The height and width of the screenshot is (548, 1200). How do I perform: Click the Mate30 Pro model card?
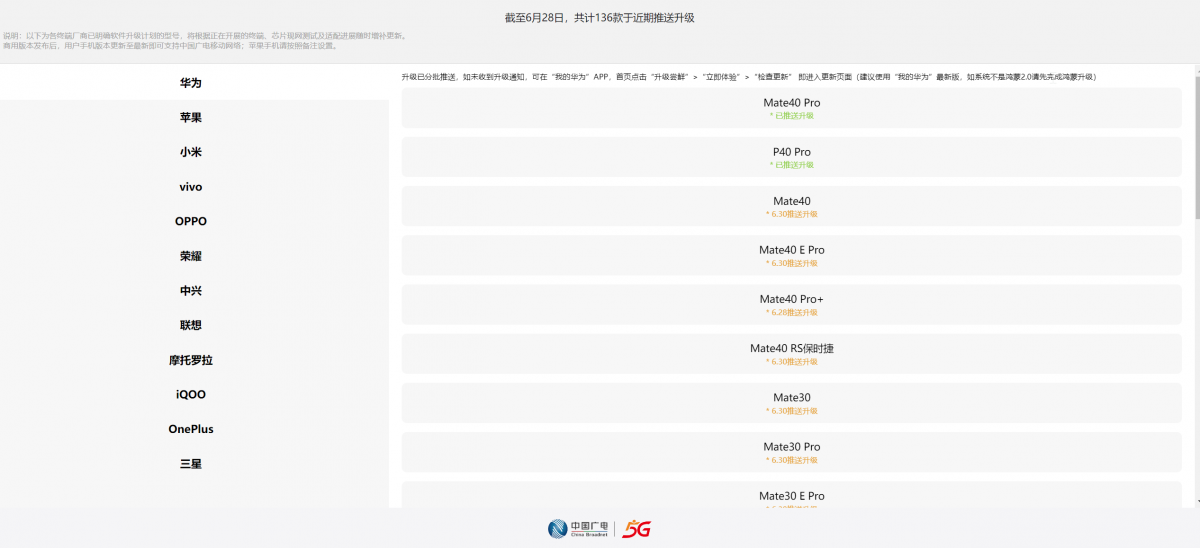coord(791,452)
